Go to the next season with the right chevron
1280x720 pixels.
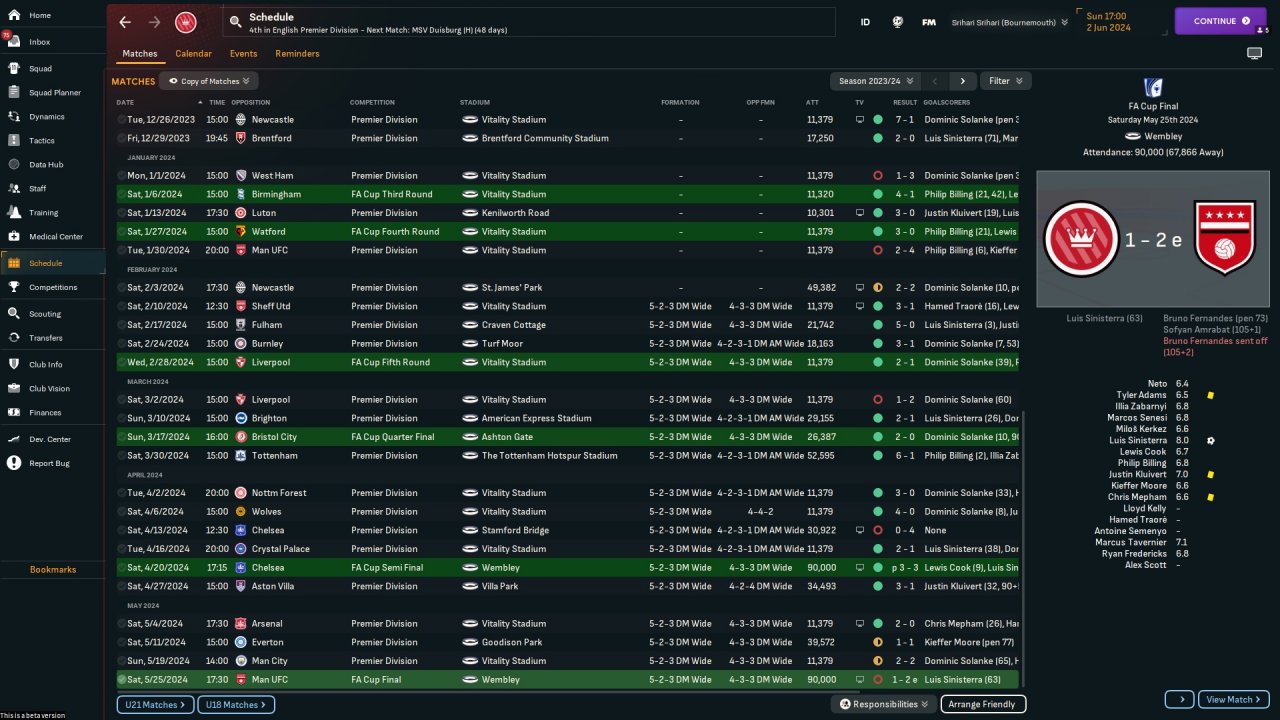point(963,81)
